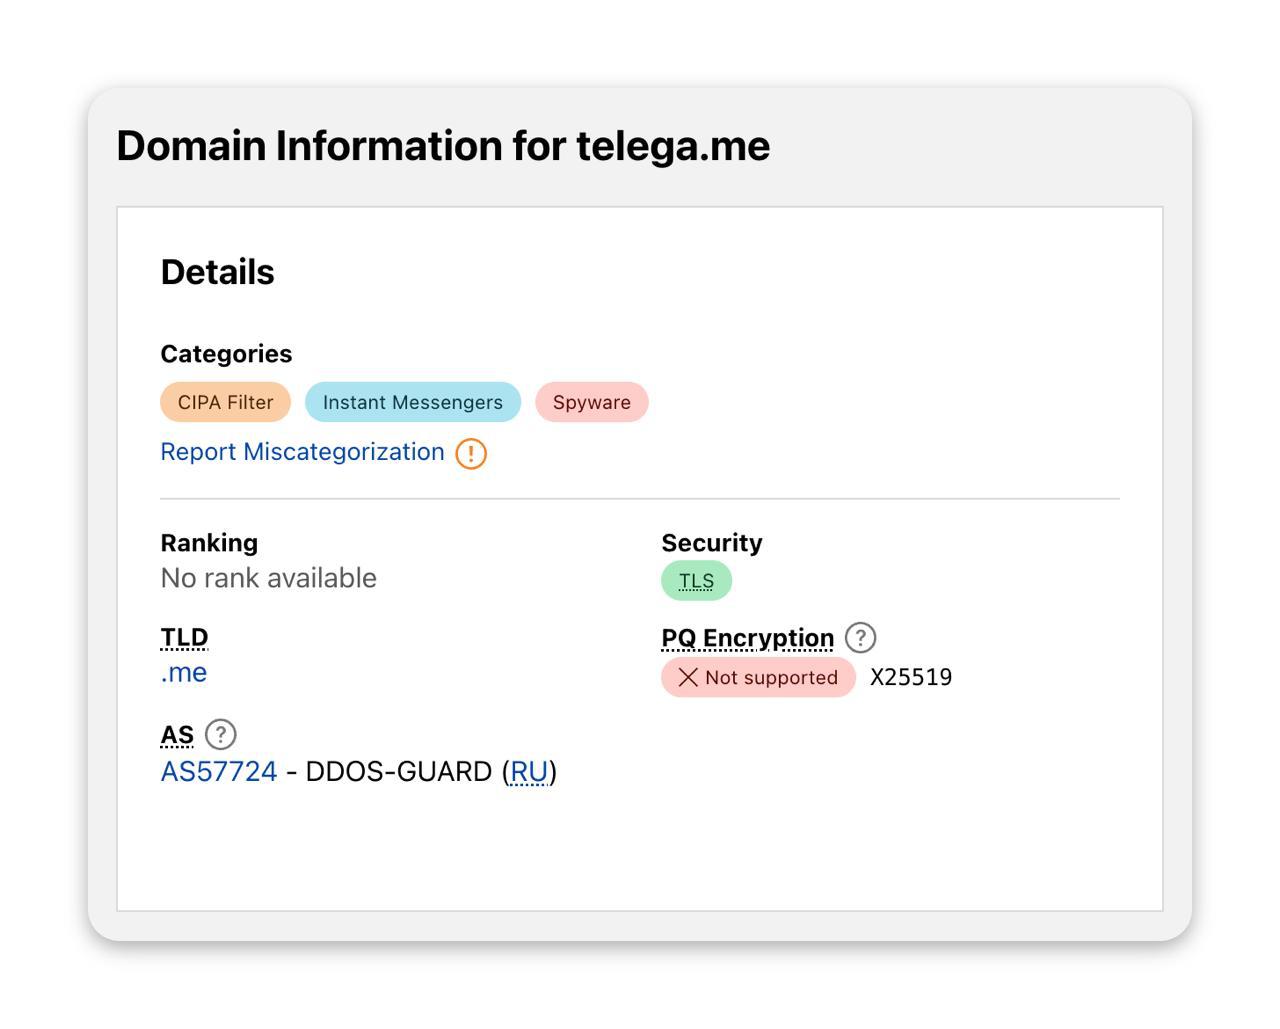Click the dotted-underlined PQ Encryption label
Screen dimensions: 1280x1029
[x=746, y=637]
